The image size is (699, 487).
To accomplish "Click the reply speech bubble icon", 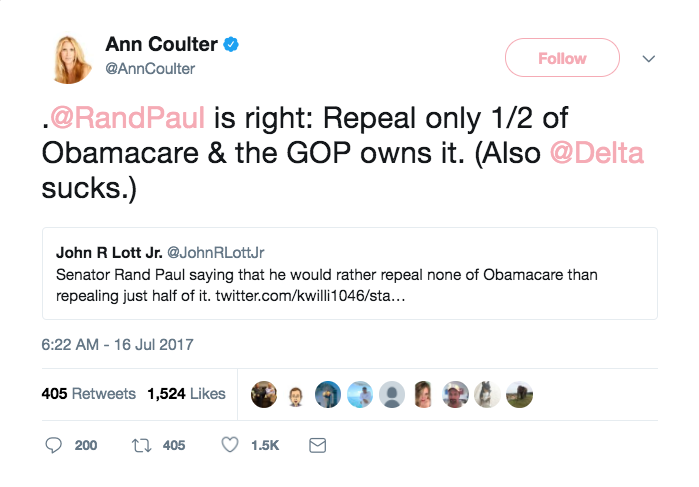I will tap(53, 445).
